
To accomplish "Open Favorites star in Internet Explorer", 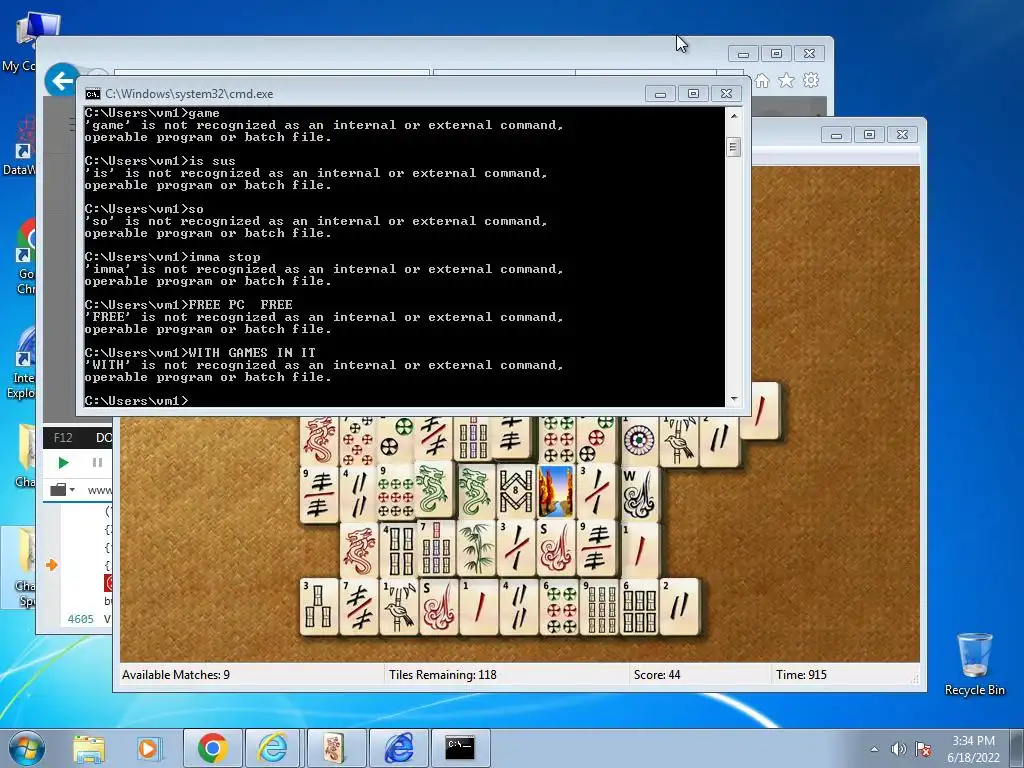I will tap(786, 80).
